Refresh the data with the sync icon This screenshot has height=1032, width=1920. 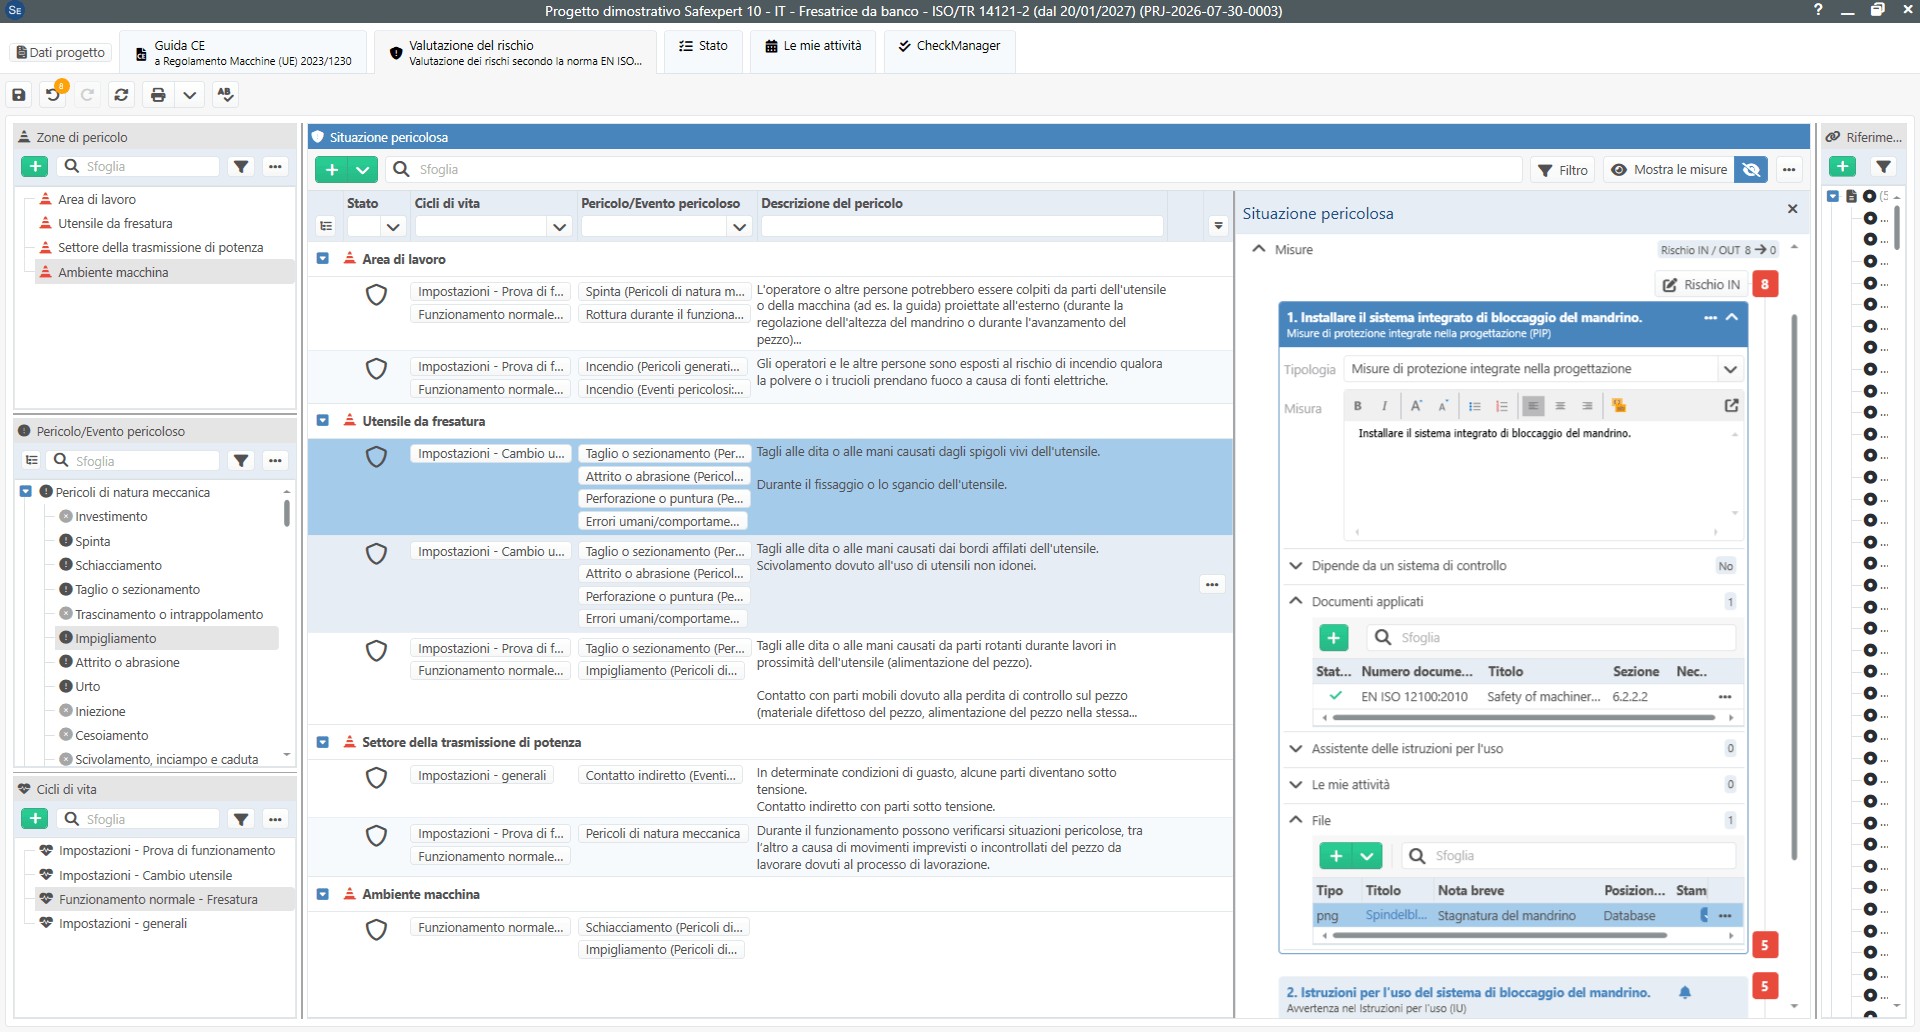pos(121,94)
